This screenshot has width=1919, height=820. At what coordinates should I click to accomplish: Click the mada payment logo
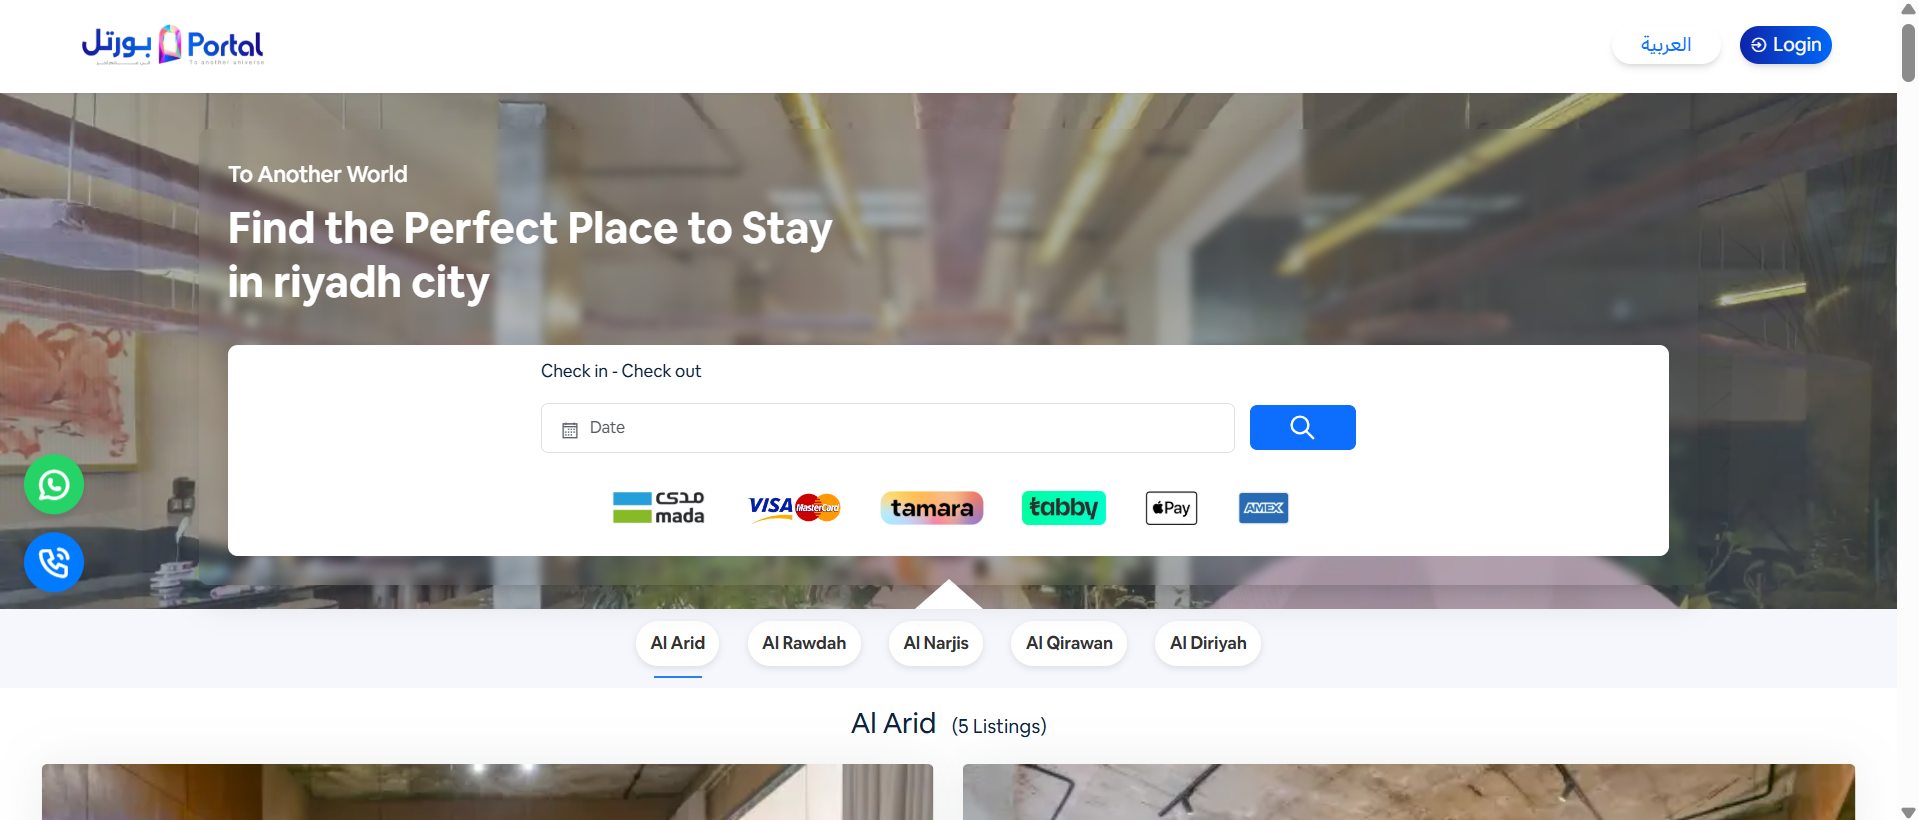point(659,508)
